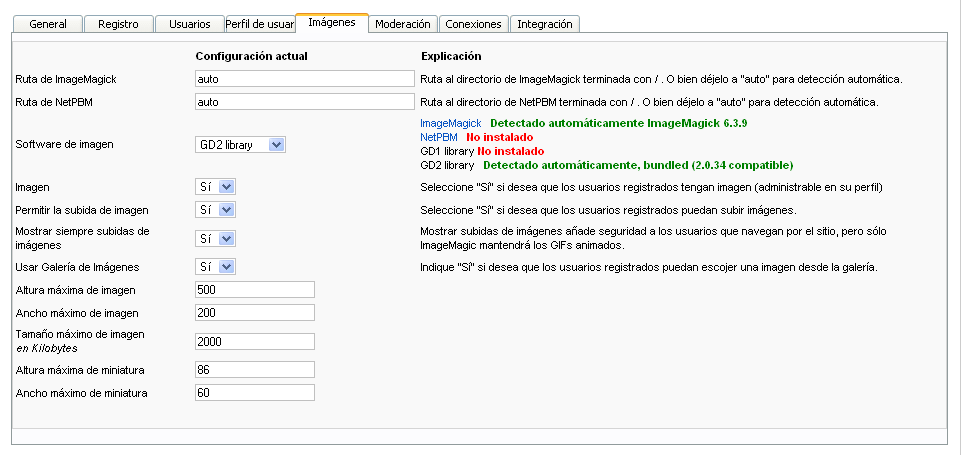Click the Tamaño máximo de imagen field

click(255, 342)
